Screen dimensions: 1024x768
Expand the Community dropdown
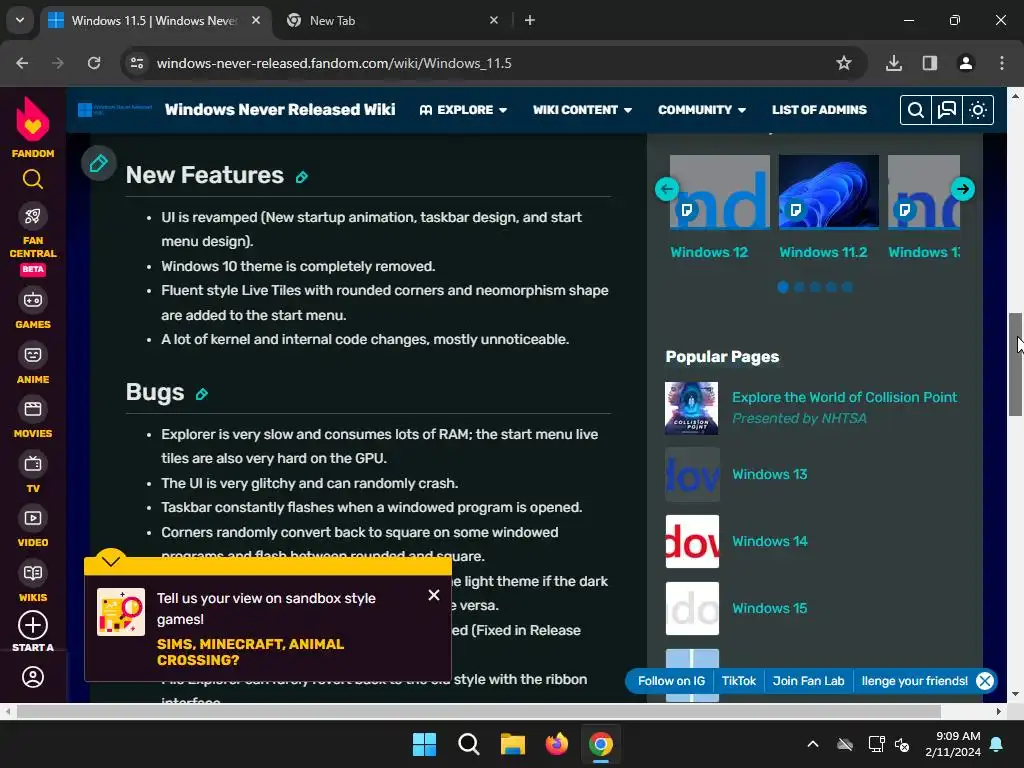pyautogui.click(x=701, y=110)
